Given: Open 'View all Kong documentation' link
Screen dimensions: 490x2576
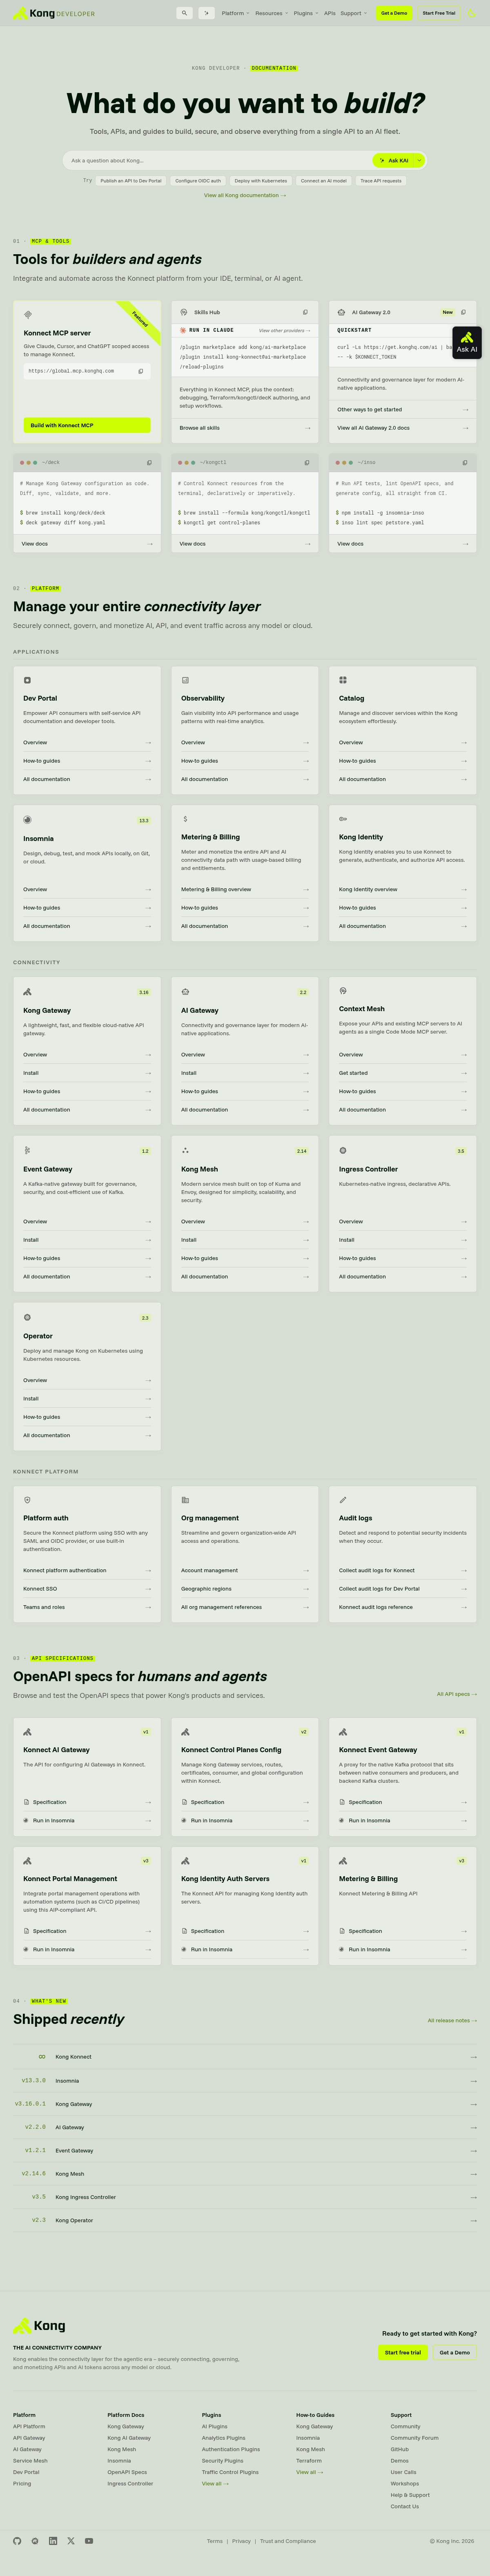Looking at the screenshot, I should pos(245,196).
